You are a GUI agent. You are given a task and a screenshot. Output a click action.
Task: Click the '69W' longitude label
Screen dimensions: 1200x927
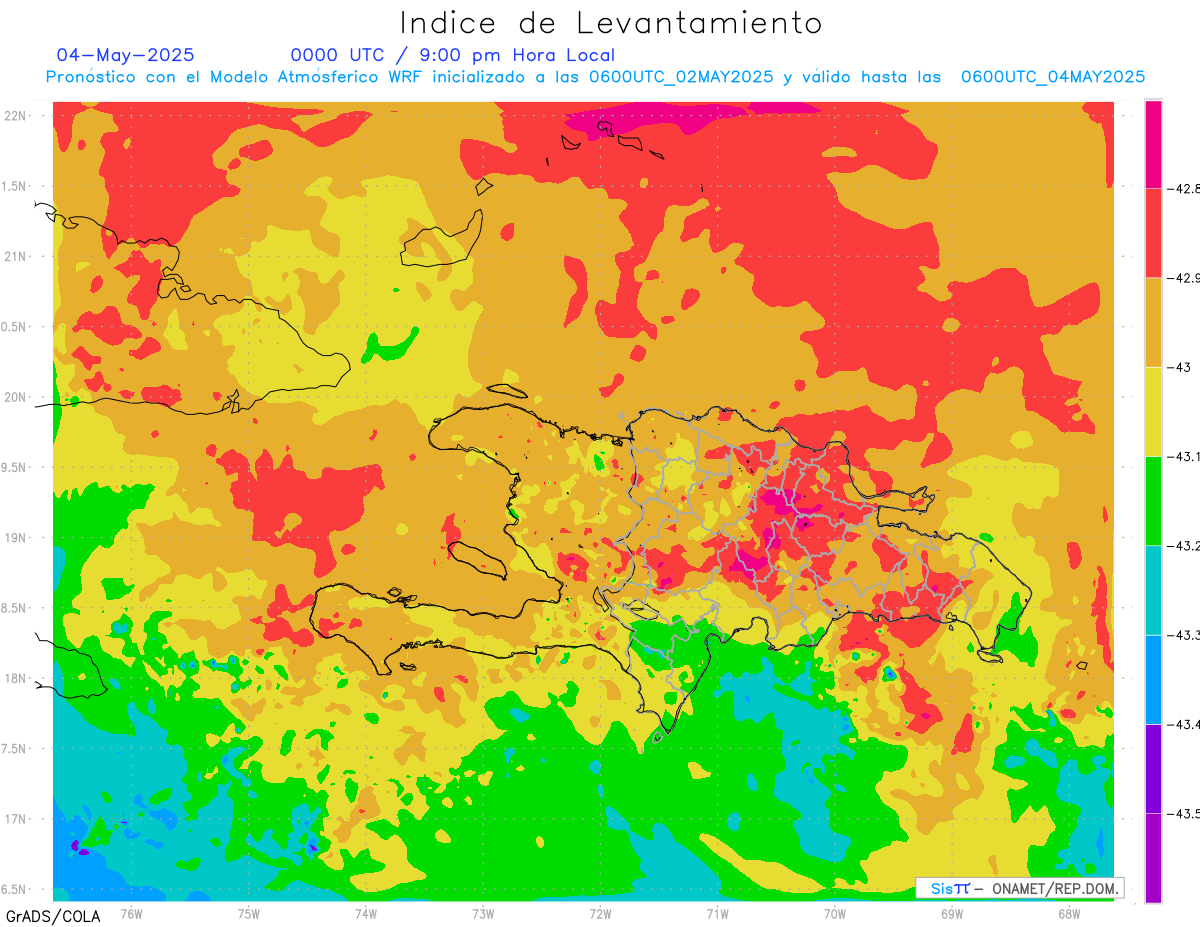[952, 914]
